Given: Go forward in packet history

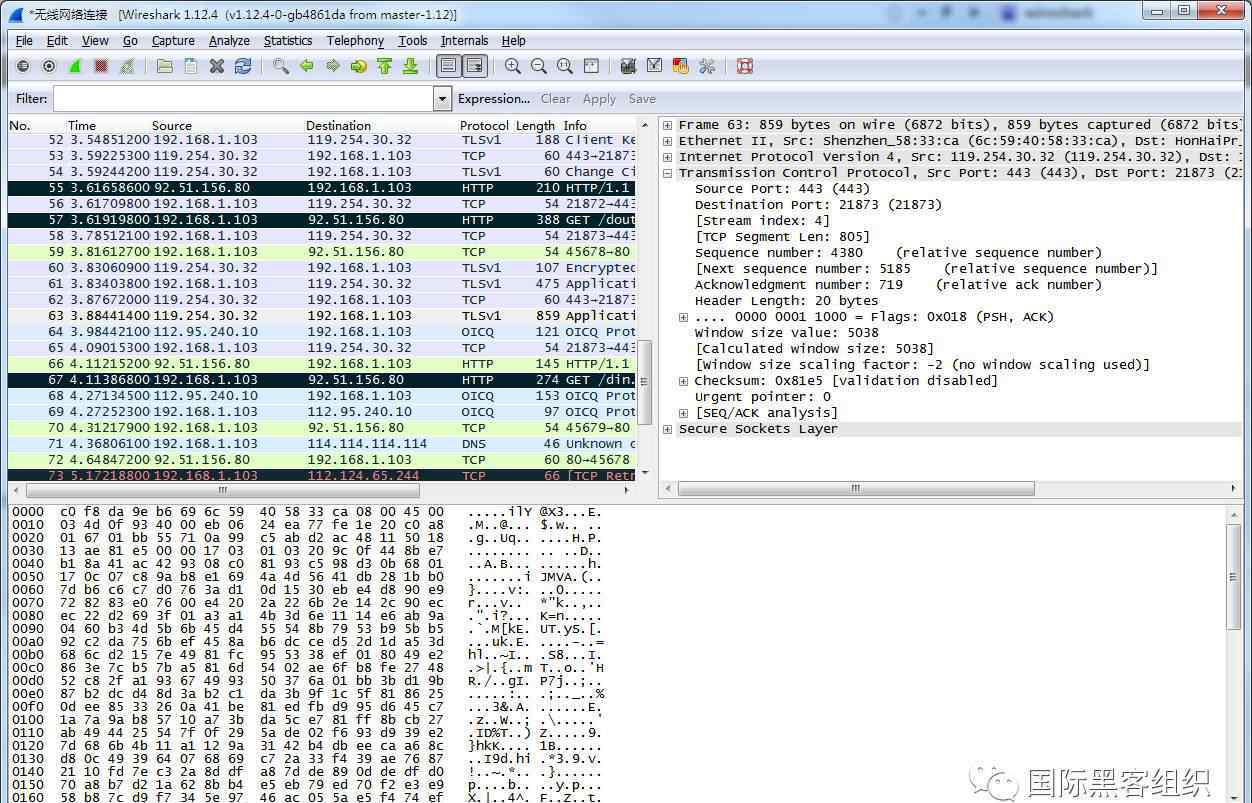Looking at the screenshot, I should [333, 66].
